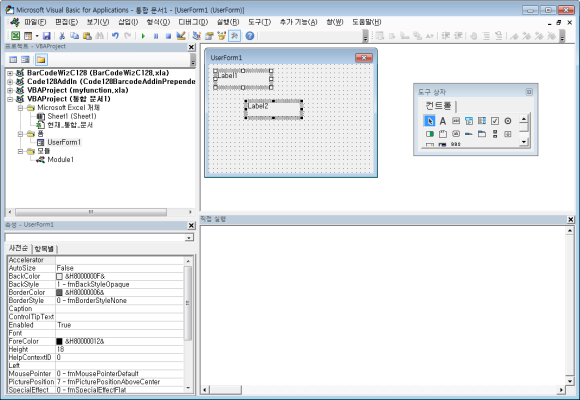Pick the ComboBox control in toolbox
The width and height of the screenshot is (580, 400).
(x=469, y=121)
